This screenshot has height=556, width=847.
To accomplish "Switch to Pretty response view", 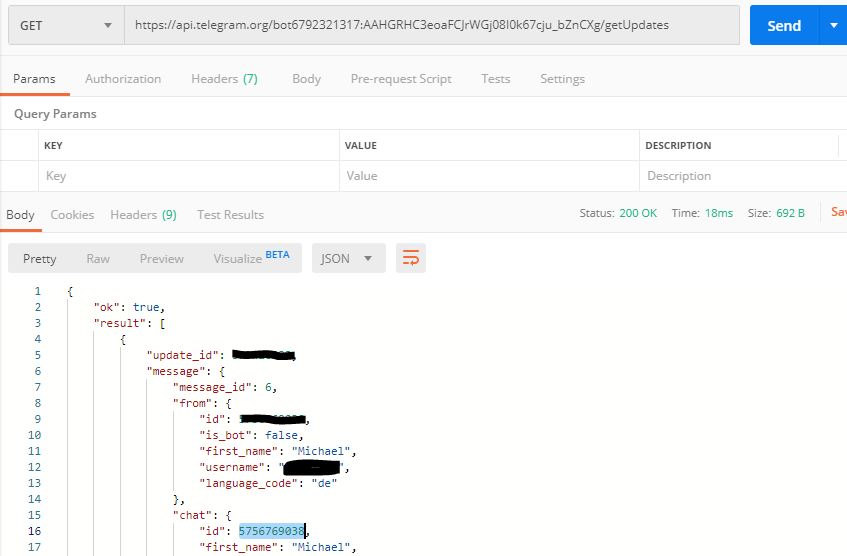I will click(x=39, y=259).
